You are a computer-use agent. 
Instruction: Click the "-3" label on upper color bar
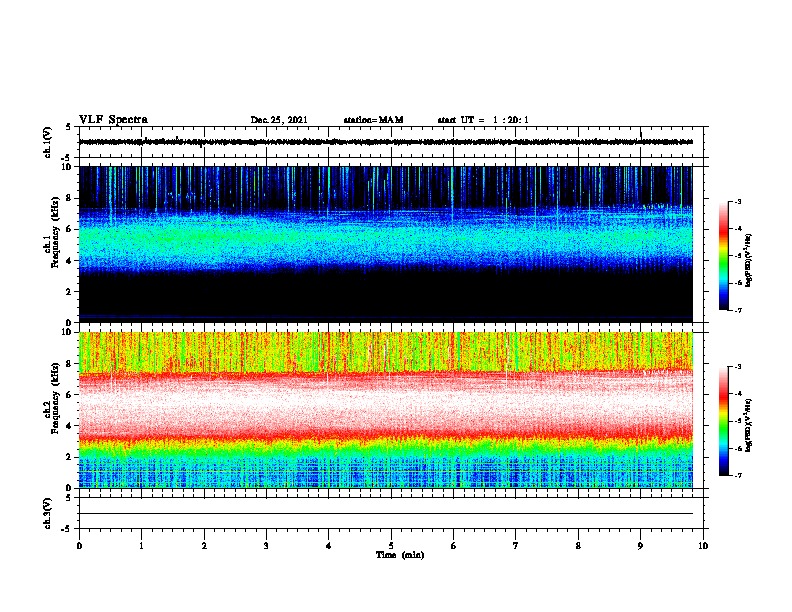[x=737, y=202]
